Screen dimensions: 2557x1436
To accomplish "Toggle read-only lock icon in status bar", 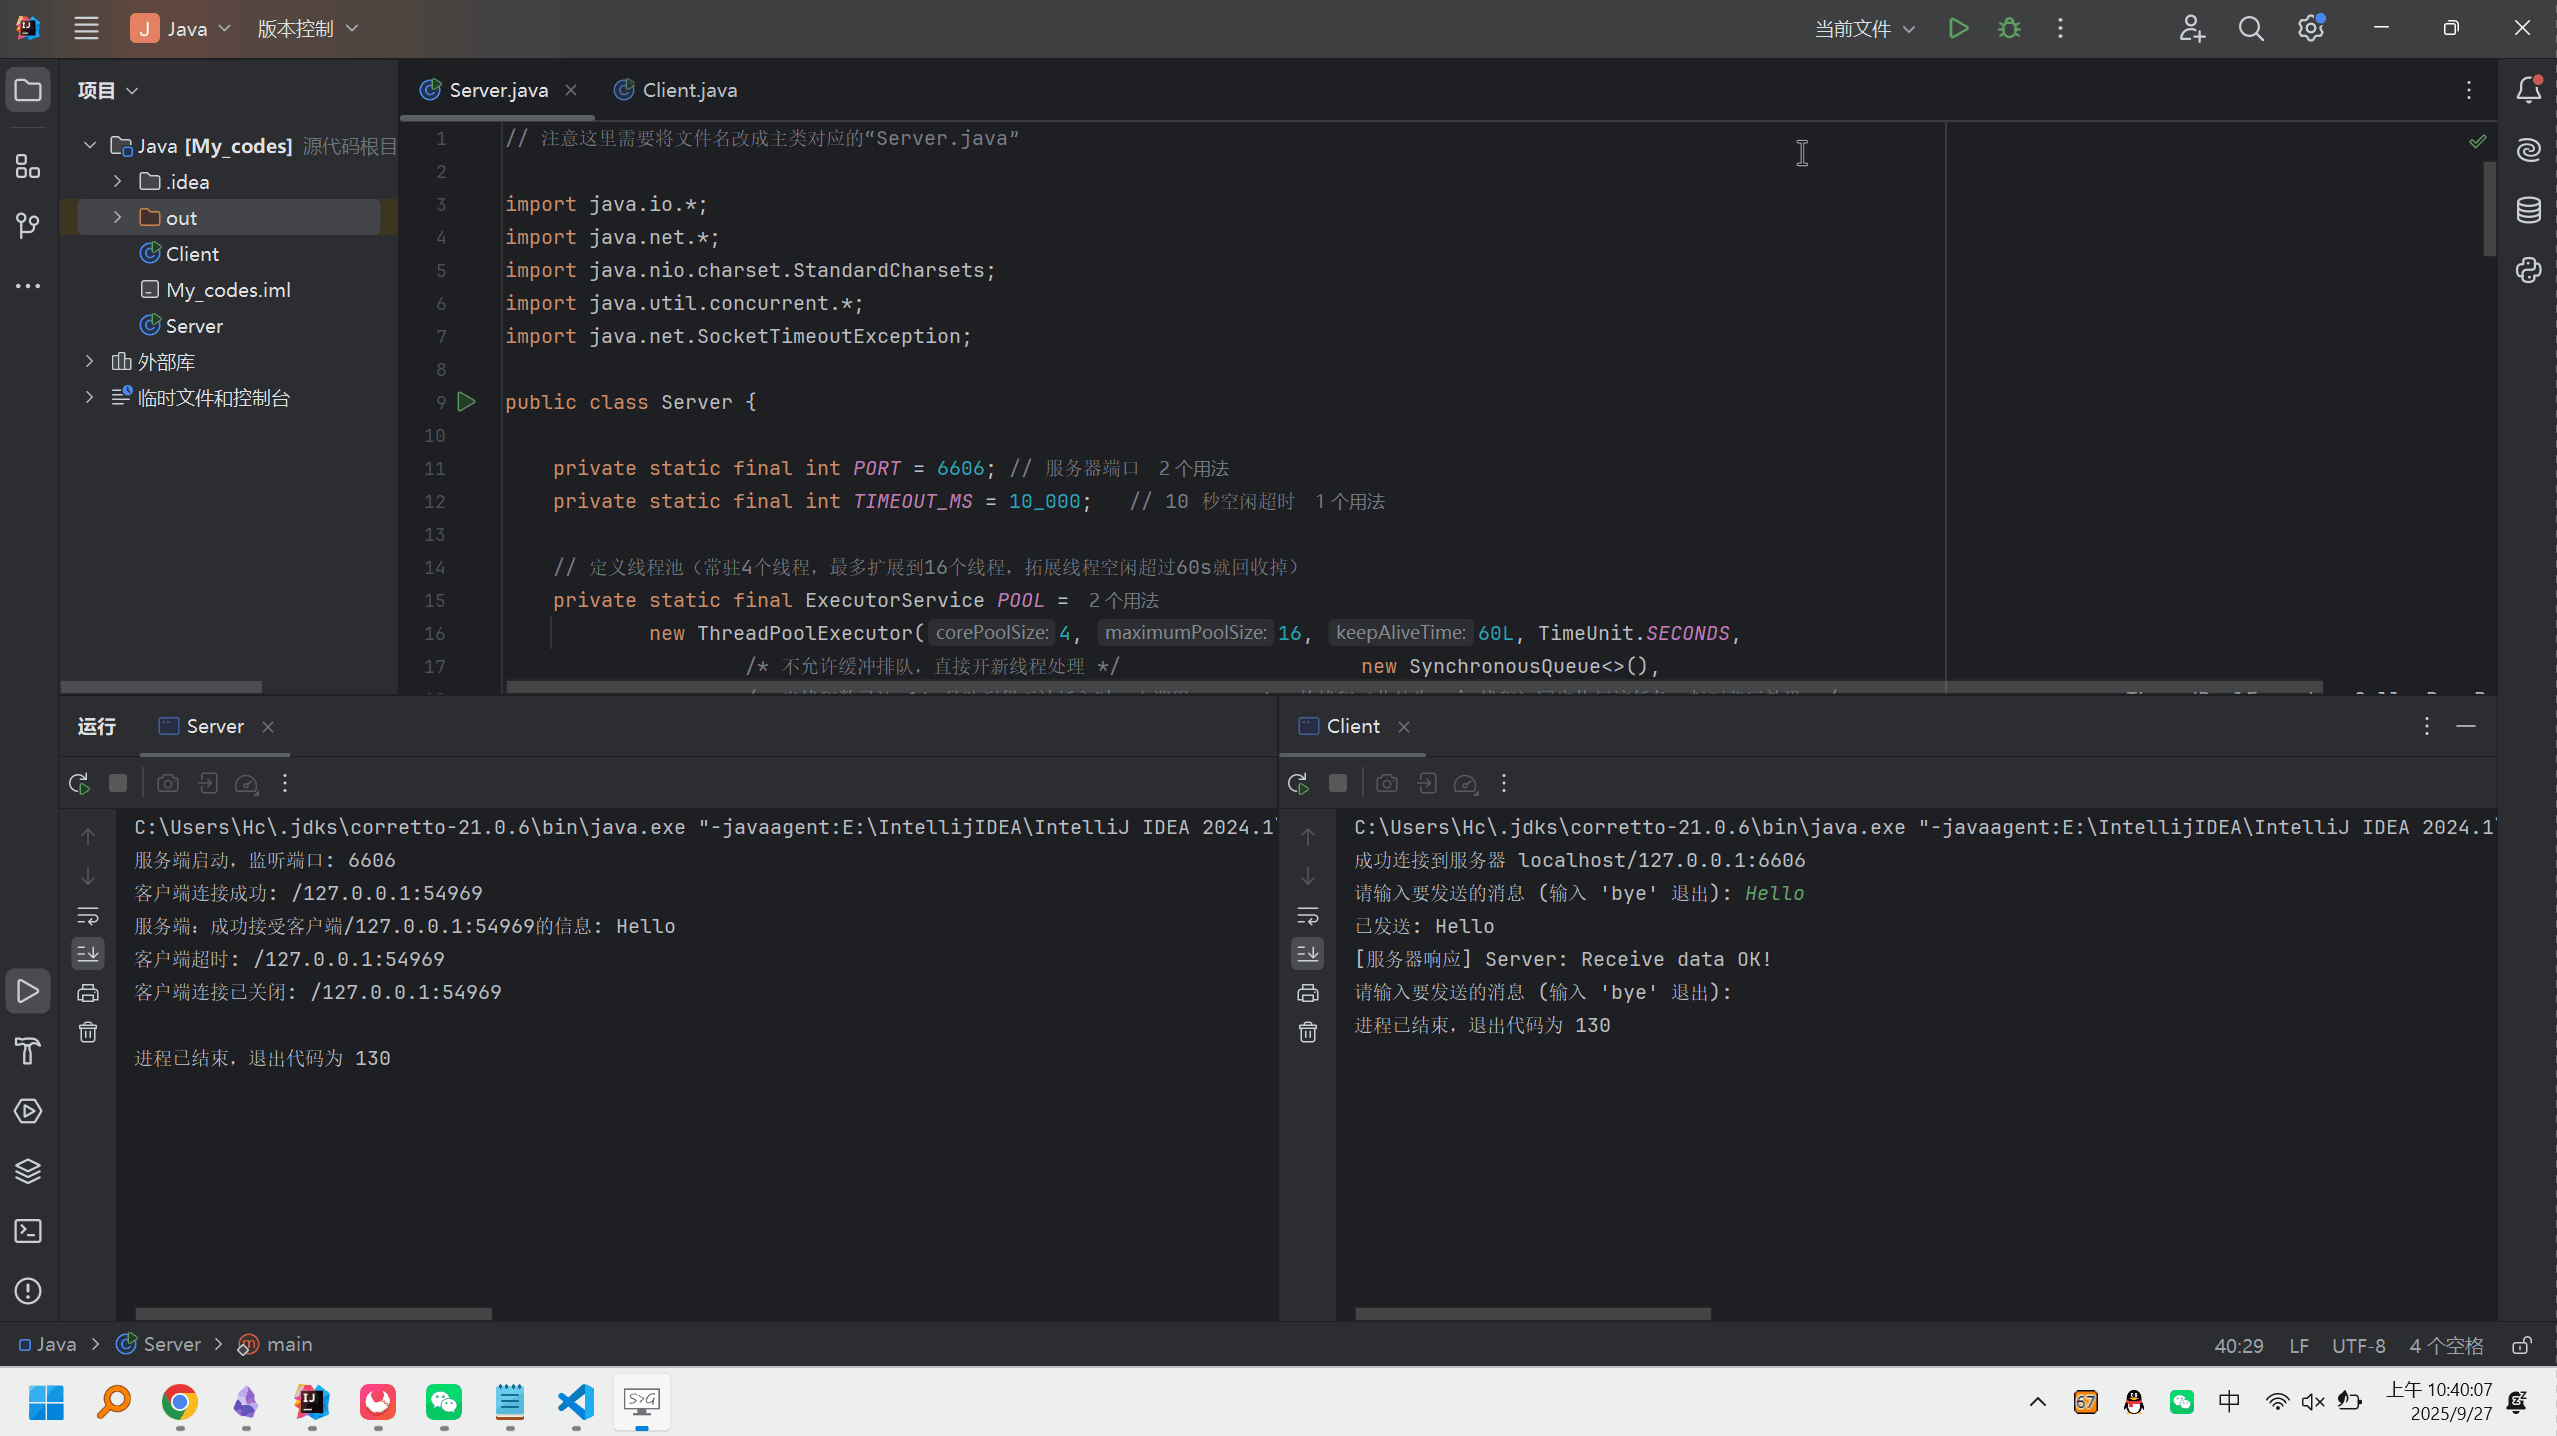I will pyautogui.click(x=2522, y=1346).
